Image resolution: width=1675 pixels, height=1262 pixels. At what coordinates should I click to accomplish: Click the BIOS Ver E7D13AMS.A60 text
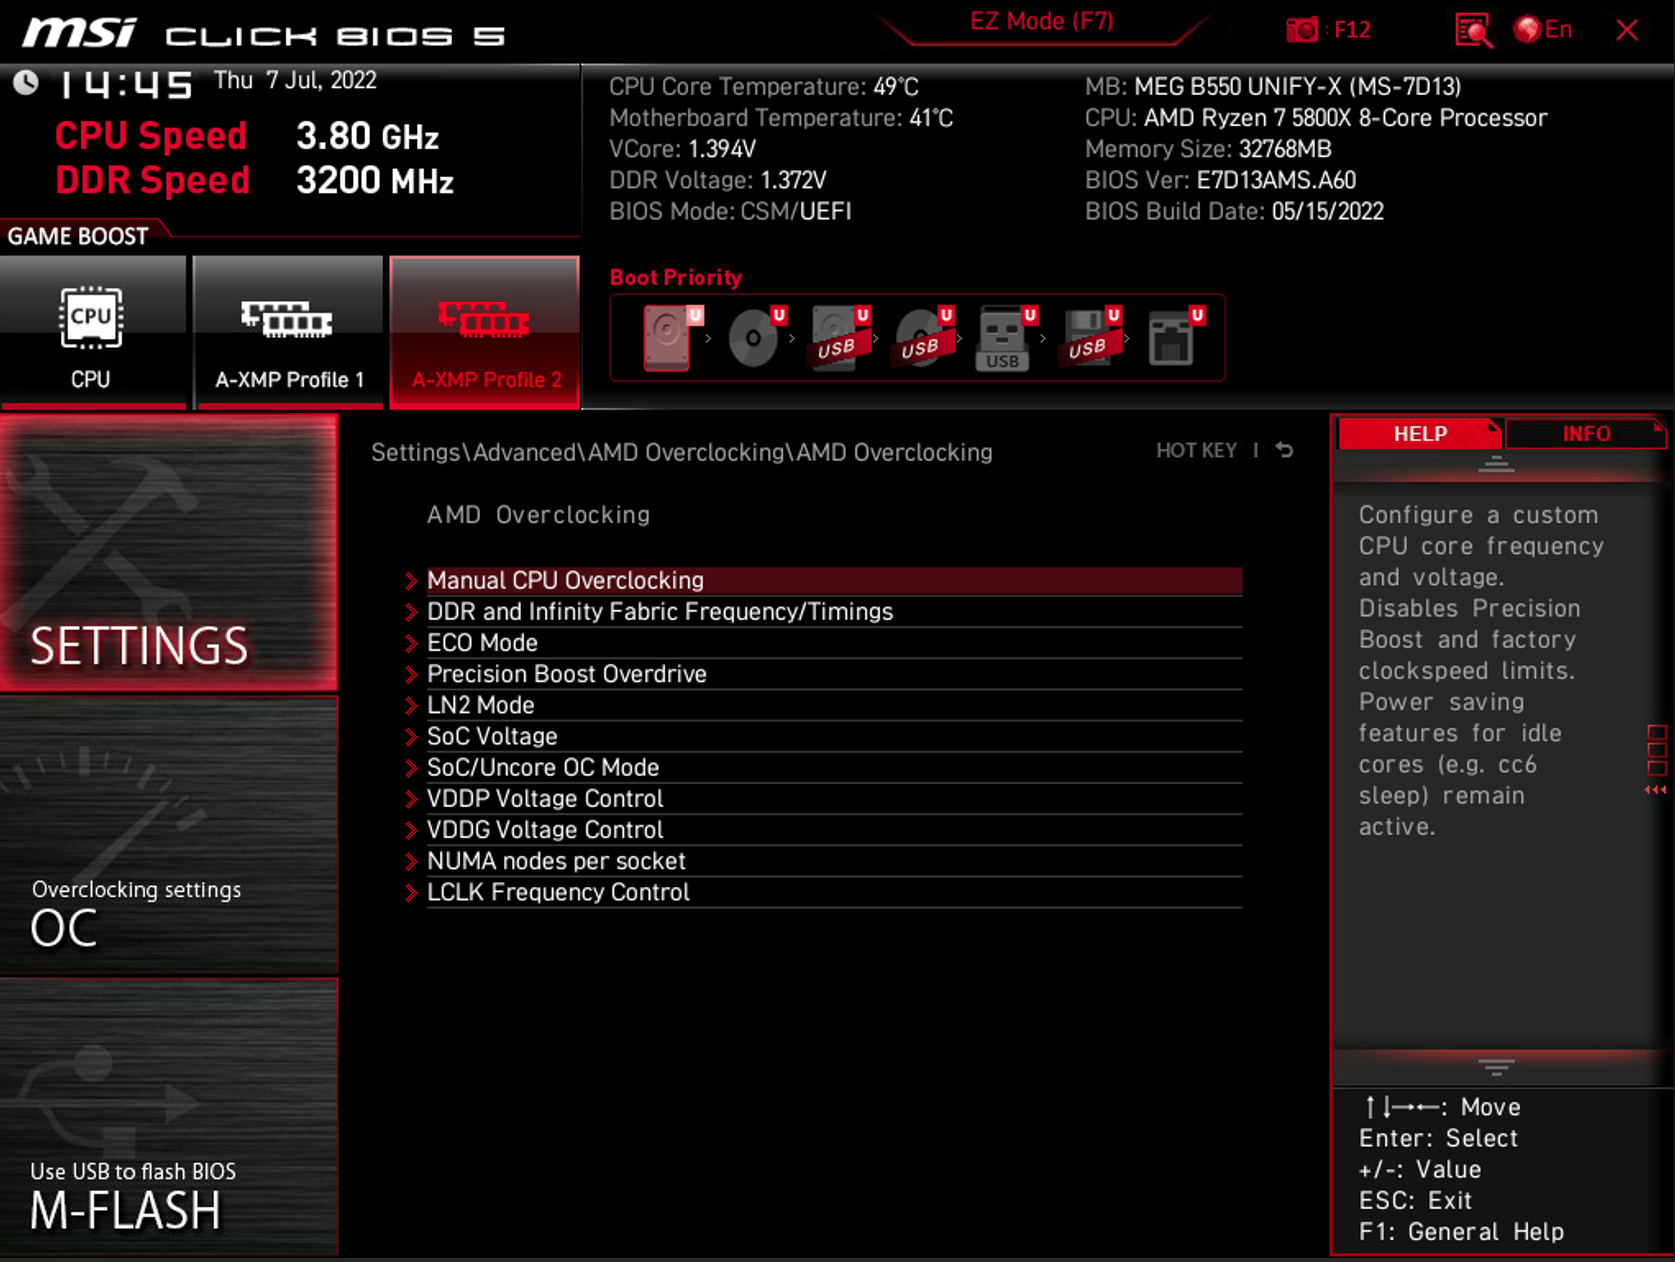tap(1220, 180)
